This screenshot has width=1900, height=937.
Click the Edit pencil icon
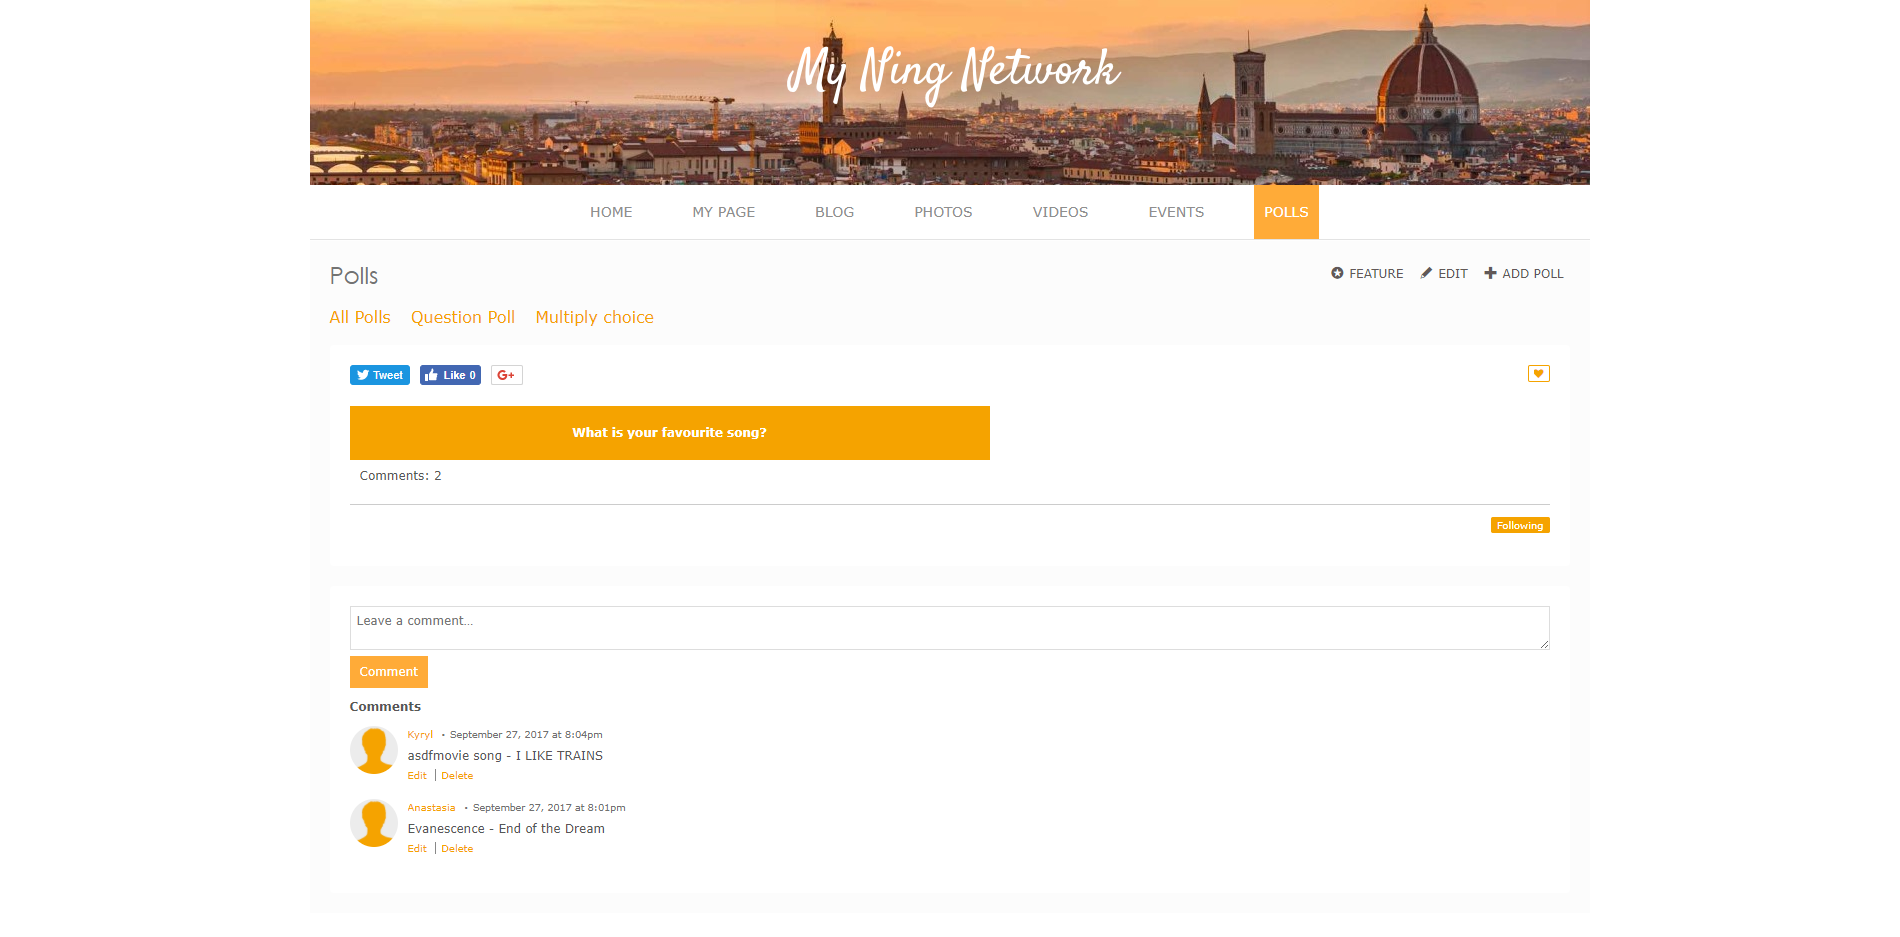point(1426,273)
